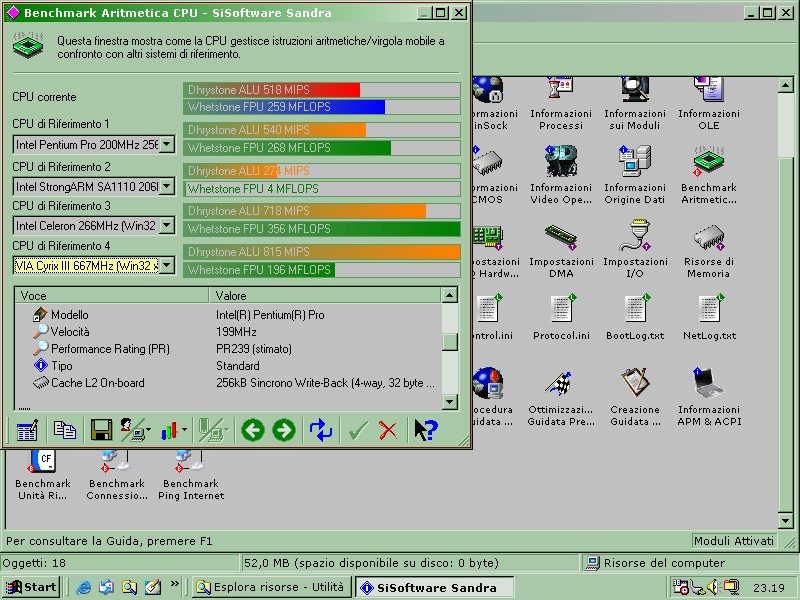Image resolution: width=800 pixels, height=600 pixels.
Task: Click the green forward arrow button
Action: [284, 430]
